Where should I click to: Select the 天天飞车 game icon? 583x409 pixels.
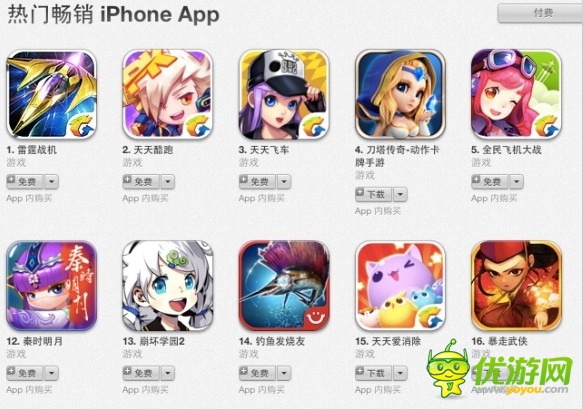(284, 94)
